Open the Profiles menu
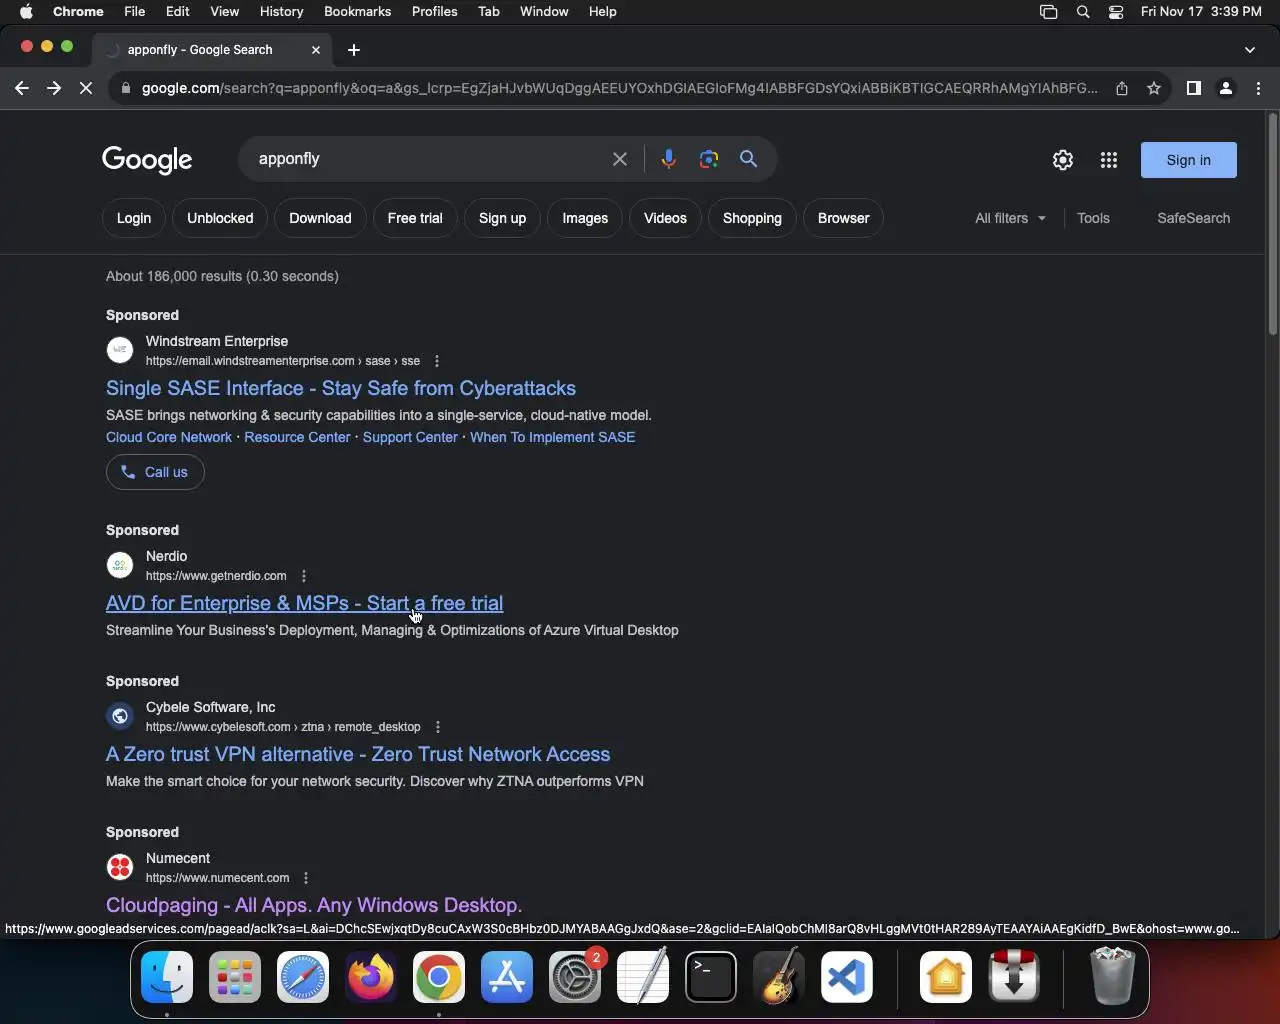This screenshot has height=1024, width=1280. point(434,11)
